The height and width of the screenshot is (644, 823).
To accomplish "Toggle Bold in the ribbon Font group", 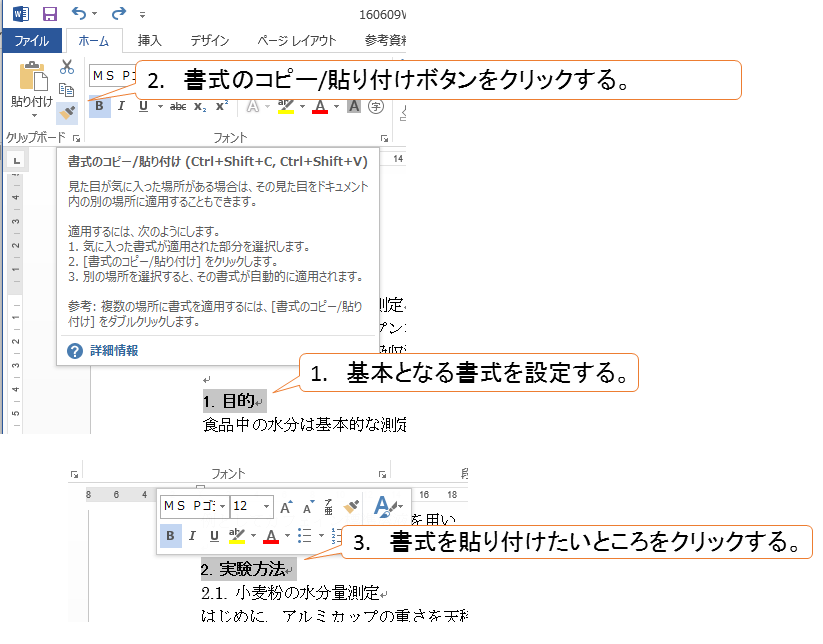I will point(99,106).
